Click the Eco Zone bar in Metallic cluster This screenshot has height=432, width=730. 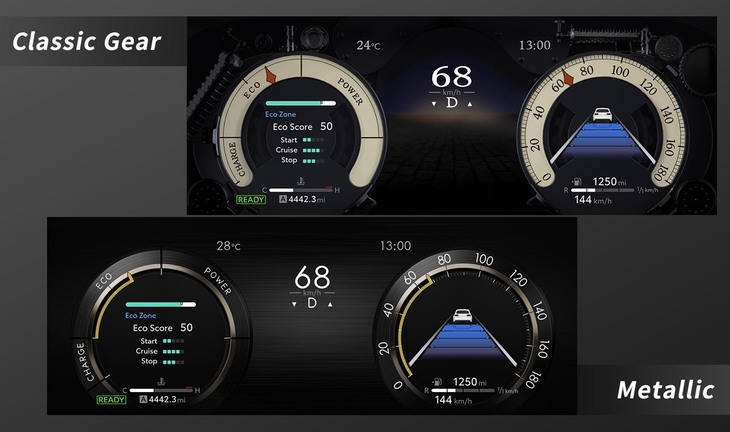[160, 304]
